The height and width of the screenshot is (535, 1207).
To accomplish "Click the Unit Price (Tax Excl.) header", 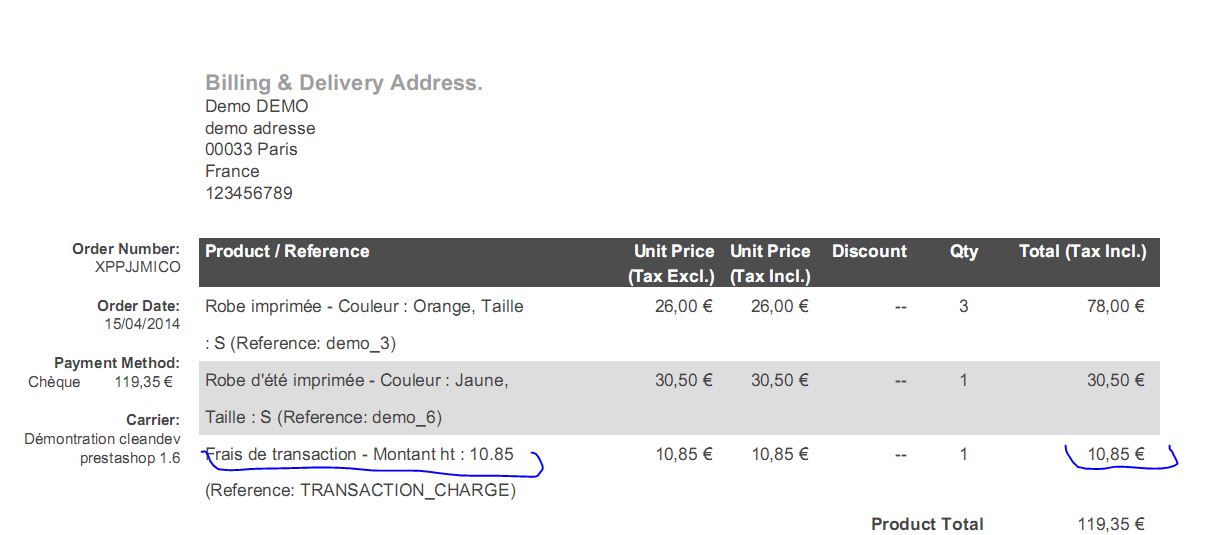I will coord(671,263).
